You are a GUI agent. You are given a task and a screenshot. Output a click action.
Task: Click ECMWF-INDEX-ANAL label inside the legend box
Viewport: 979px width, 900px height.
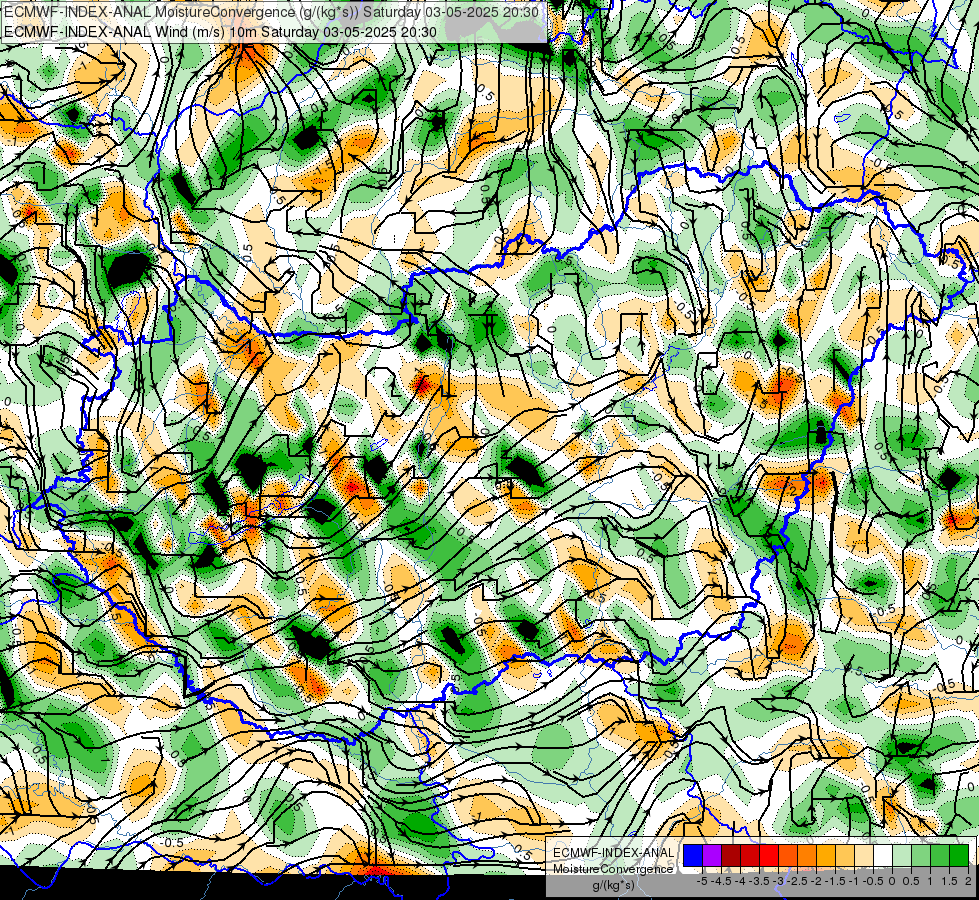(x=614, y=853)
